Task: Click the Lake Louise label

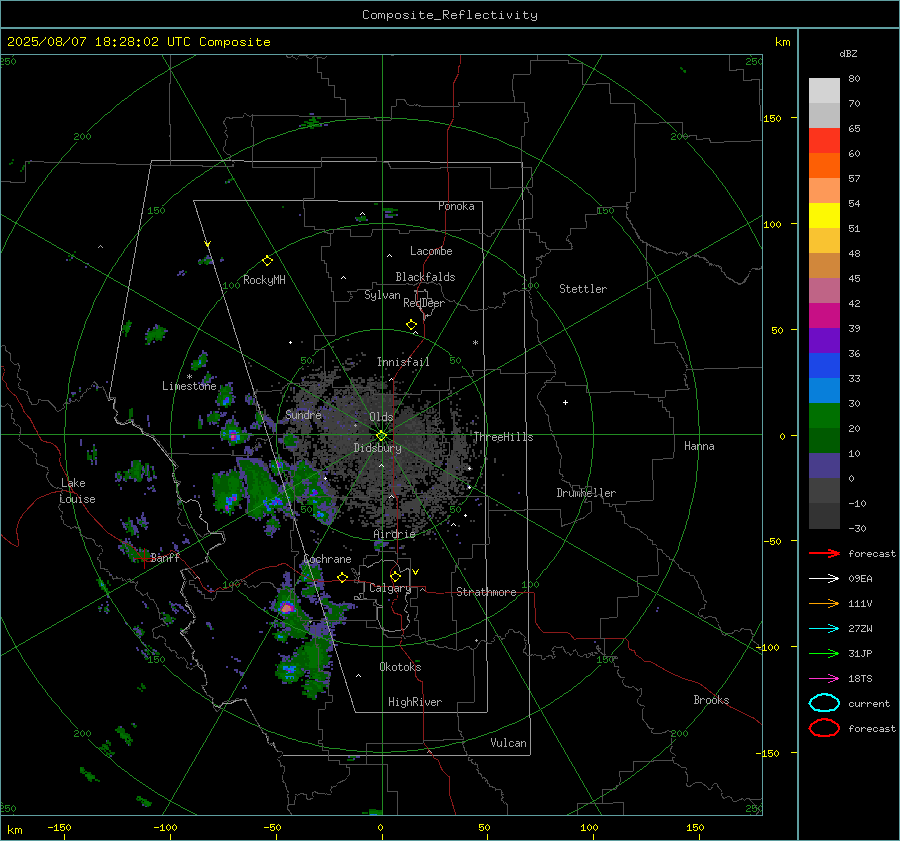Action: click(77, 491)
